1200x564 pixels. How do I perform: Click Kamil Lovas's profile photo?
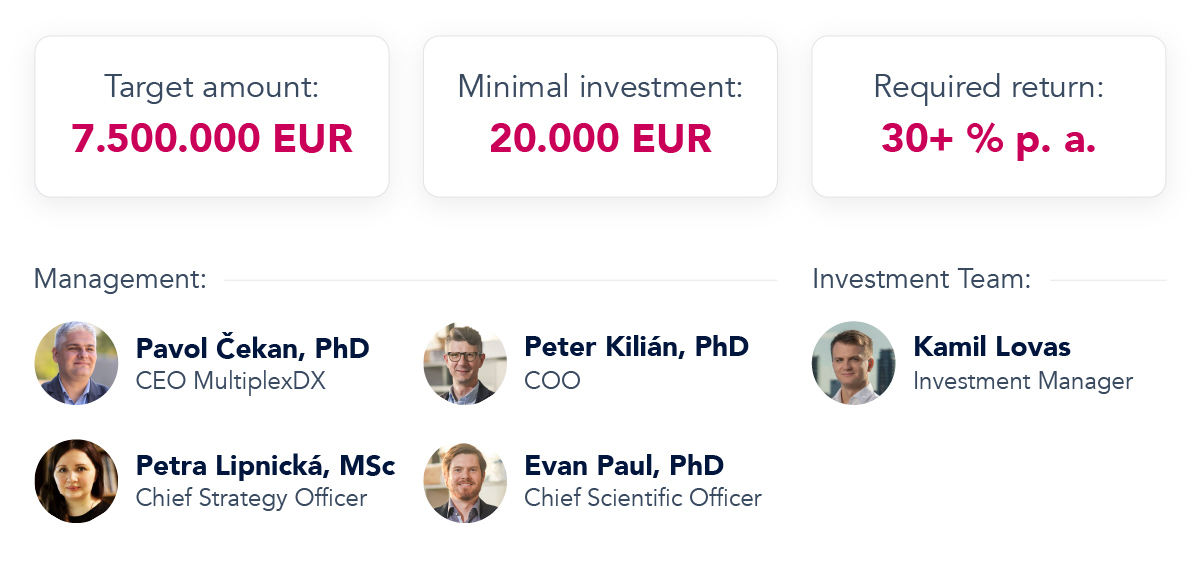coord(853,363)
